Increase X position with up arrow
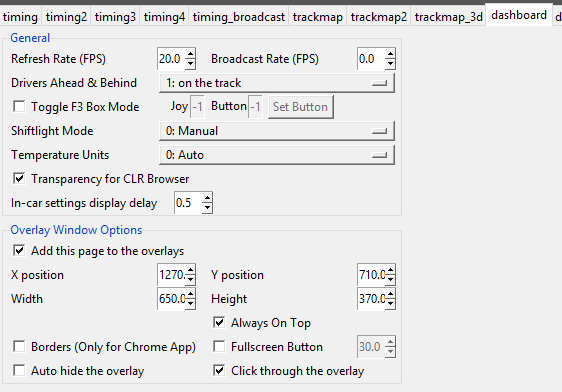 point(191,270)
